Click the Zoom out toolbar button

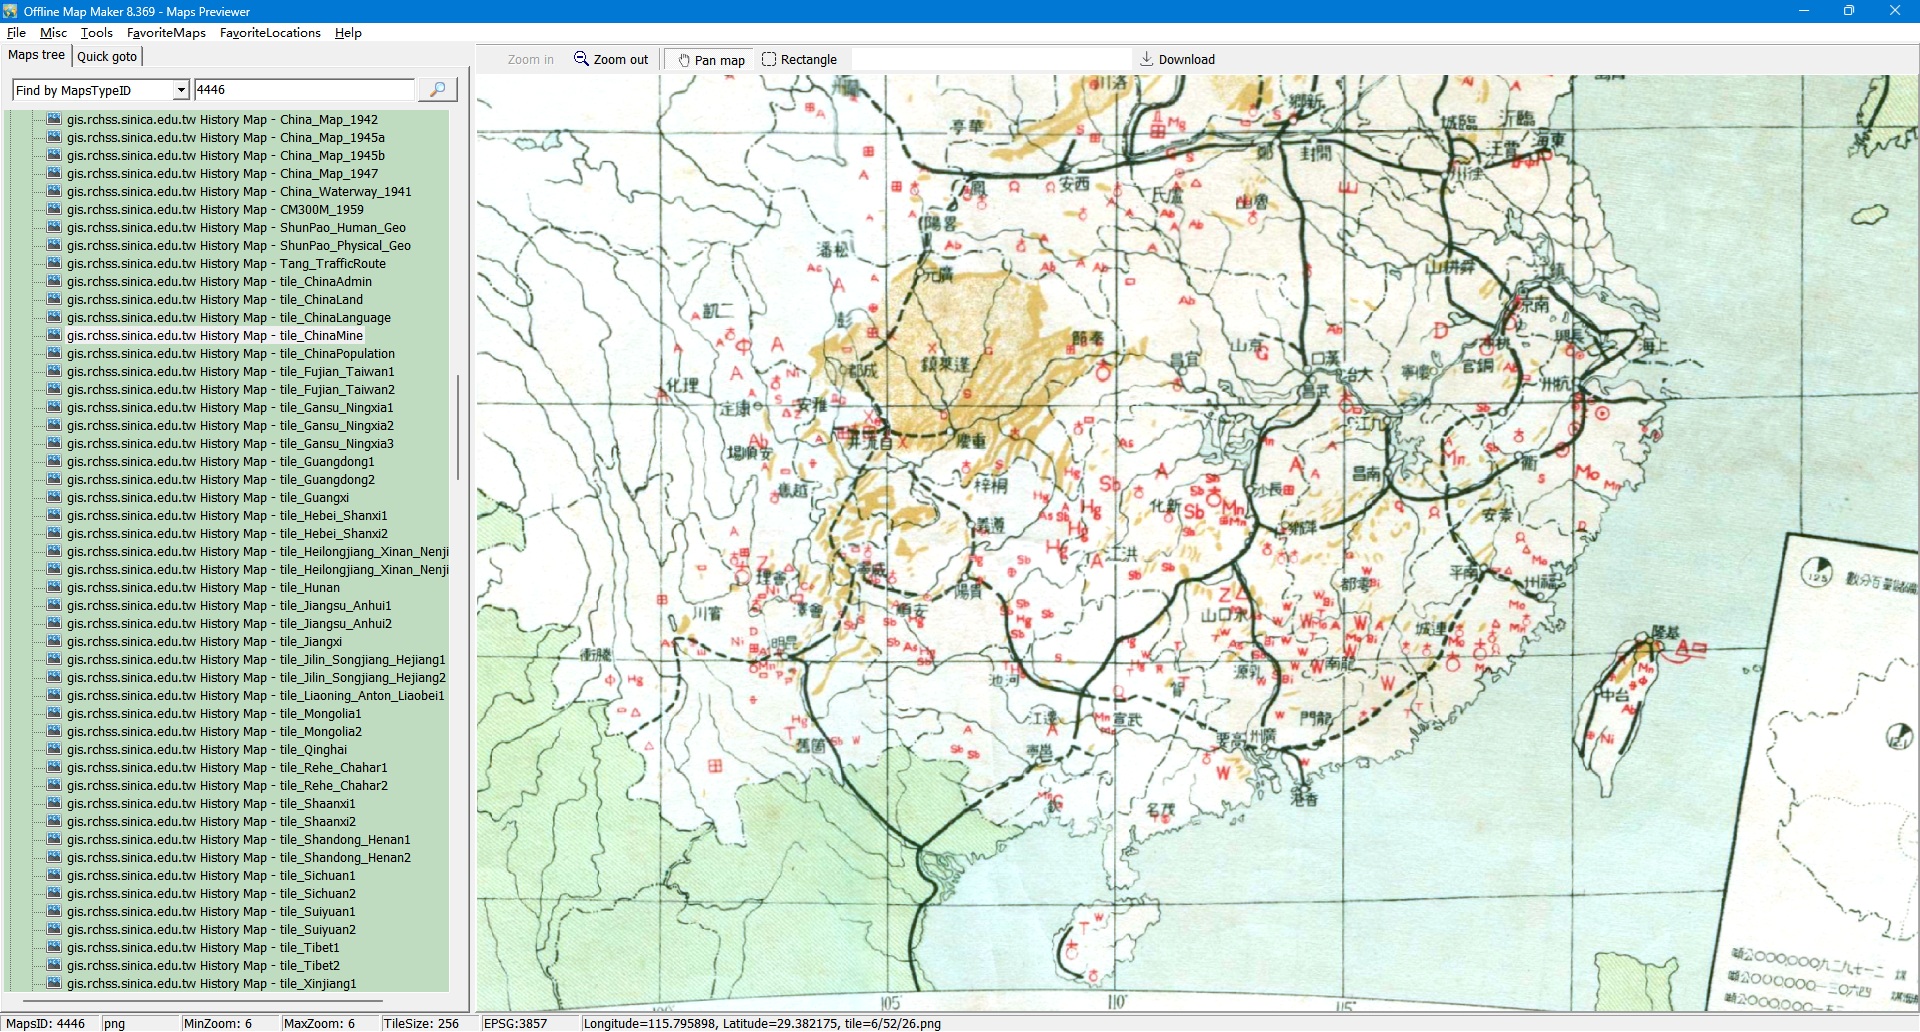click(611, 60)
